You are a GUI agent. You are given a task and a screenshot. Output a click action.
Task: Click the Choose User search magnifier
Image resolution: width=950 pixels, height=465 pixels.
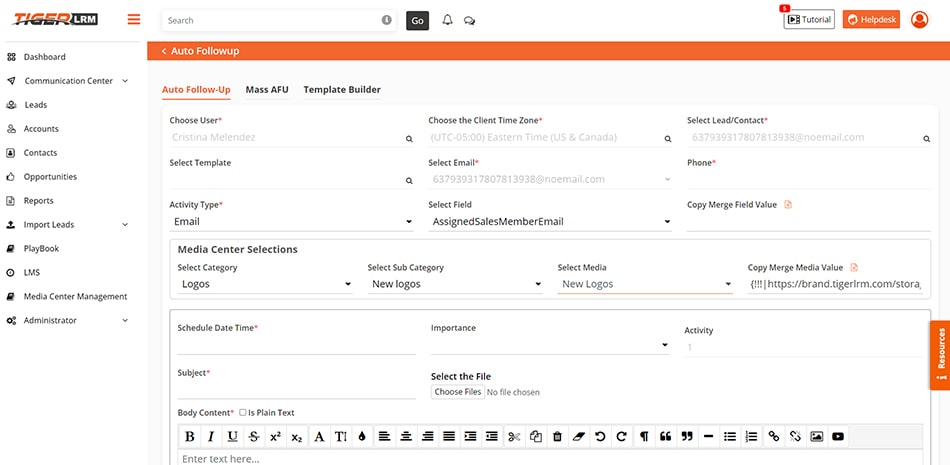click(x=409, y=139)
